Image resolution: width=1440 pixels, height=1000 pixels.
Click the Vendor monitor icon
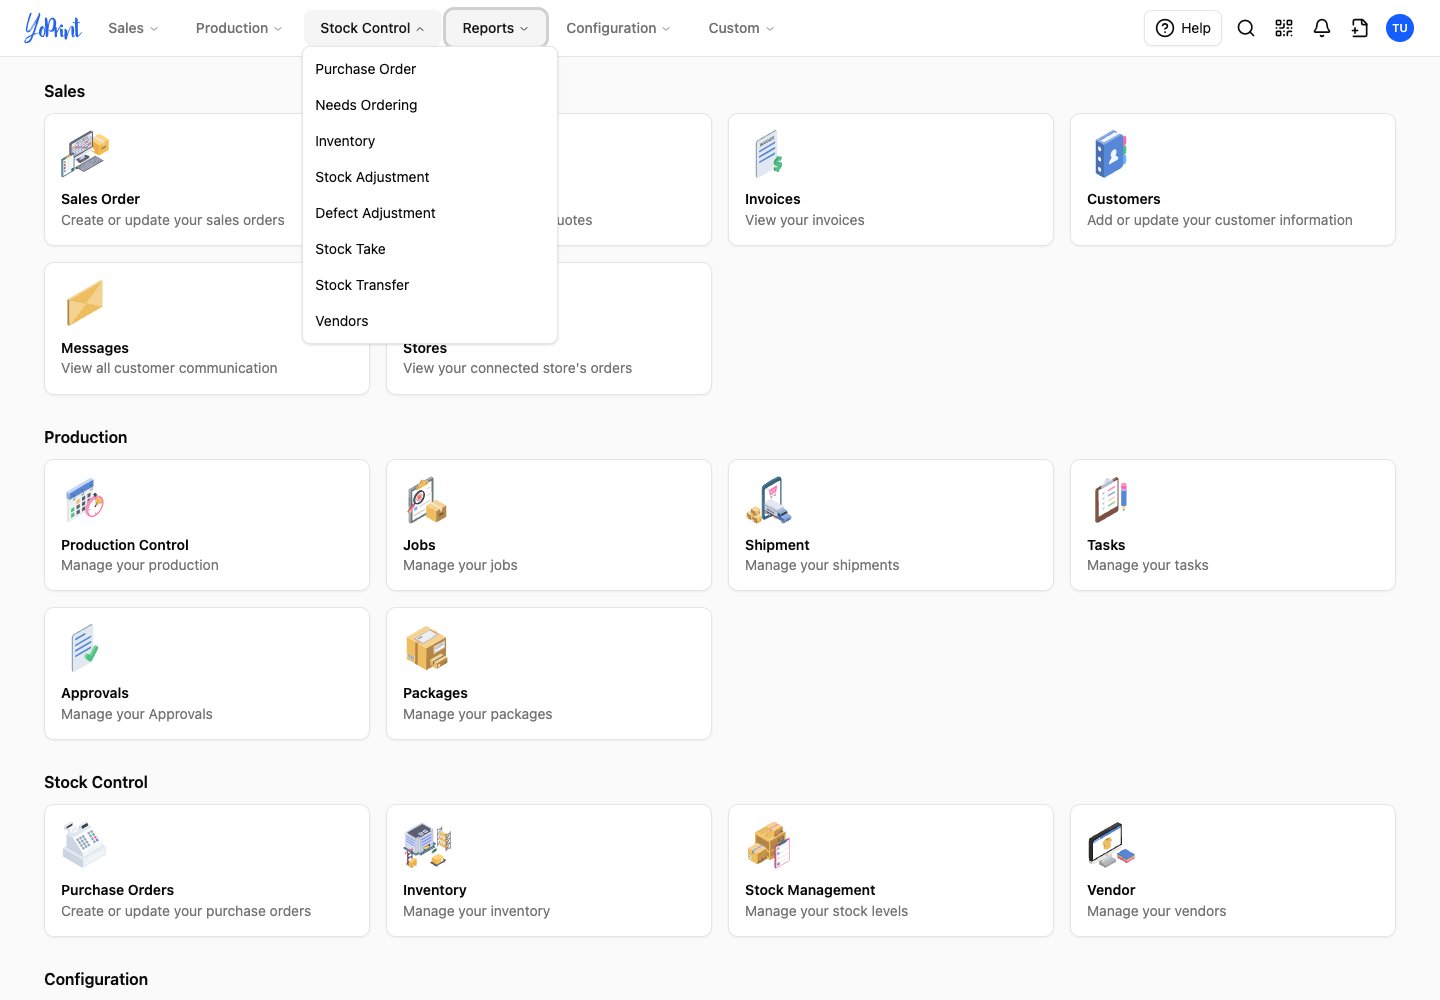pos(1111,845)
